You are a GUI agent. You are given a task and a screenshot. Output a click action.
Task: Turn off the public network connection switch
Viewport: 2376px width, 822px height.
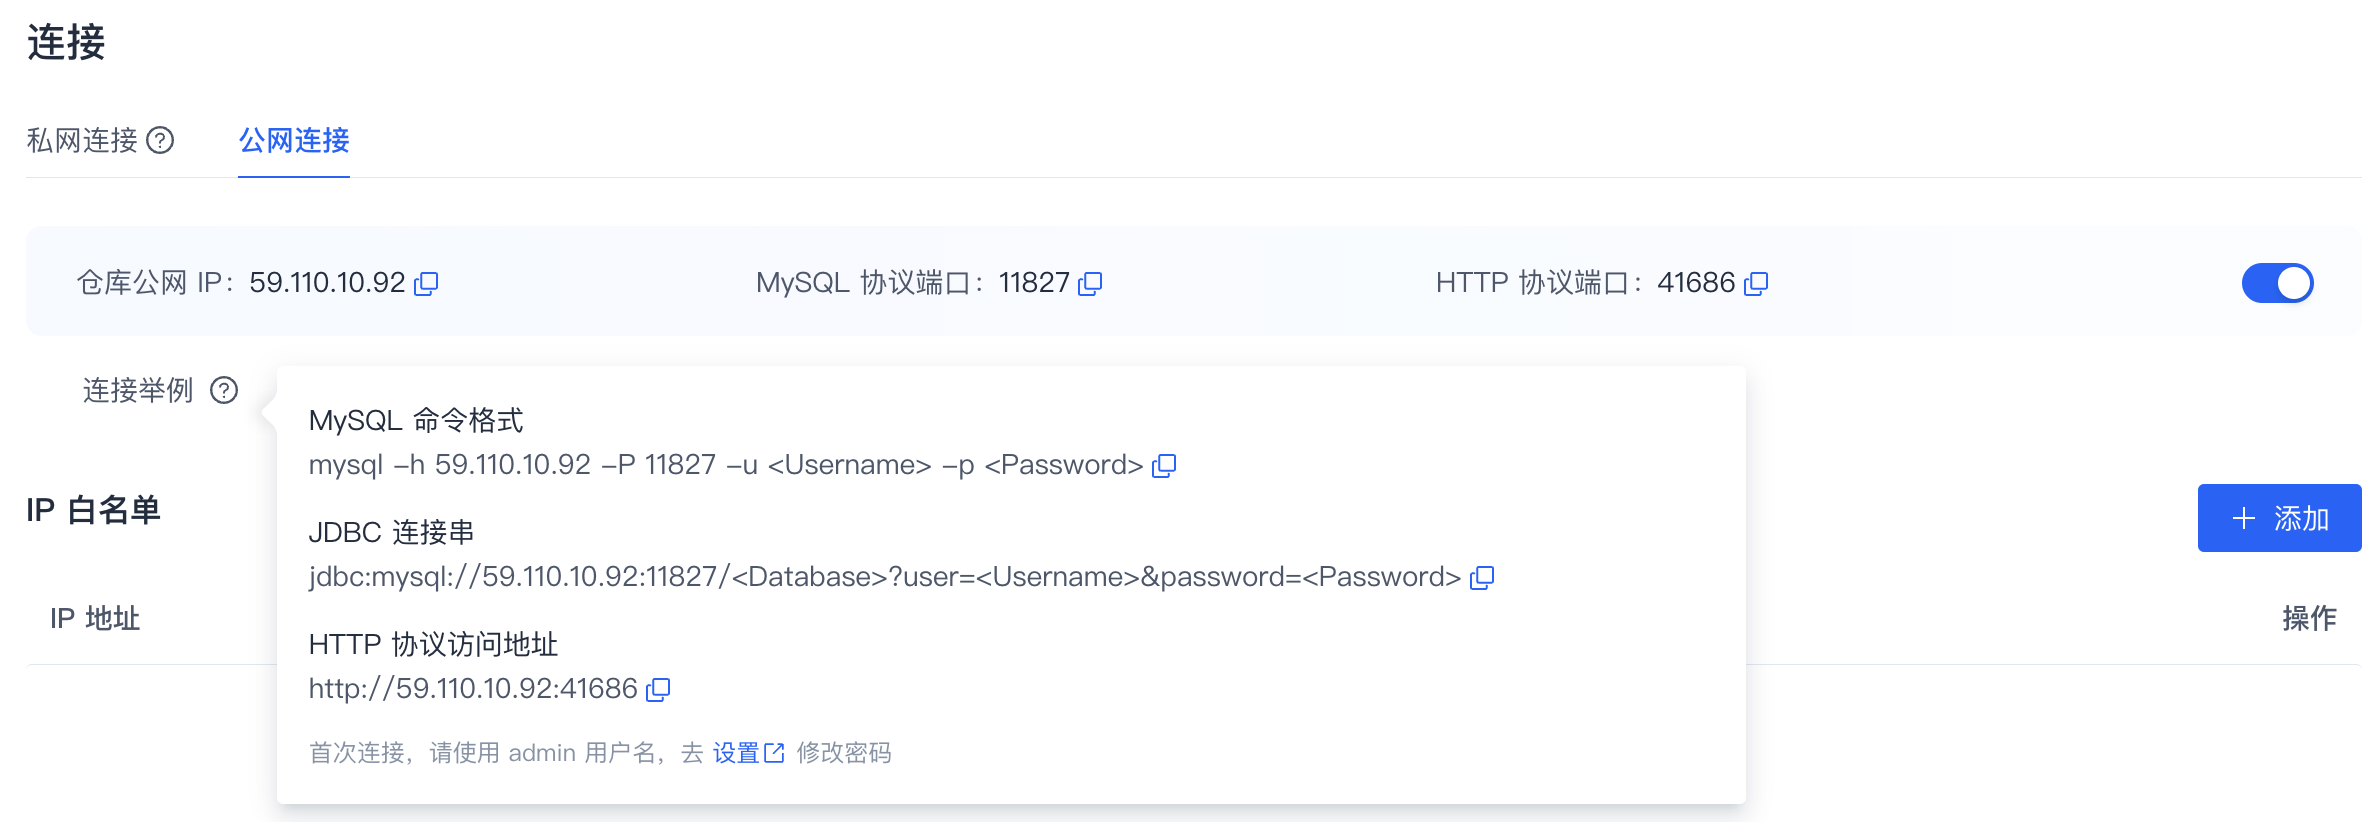2277,283
